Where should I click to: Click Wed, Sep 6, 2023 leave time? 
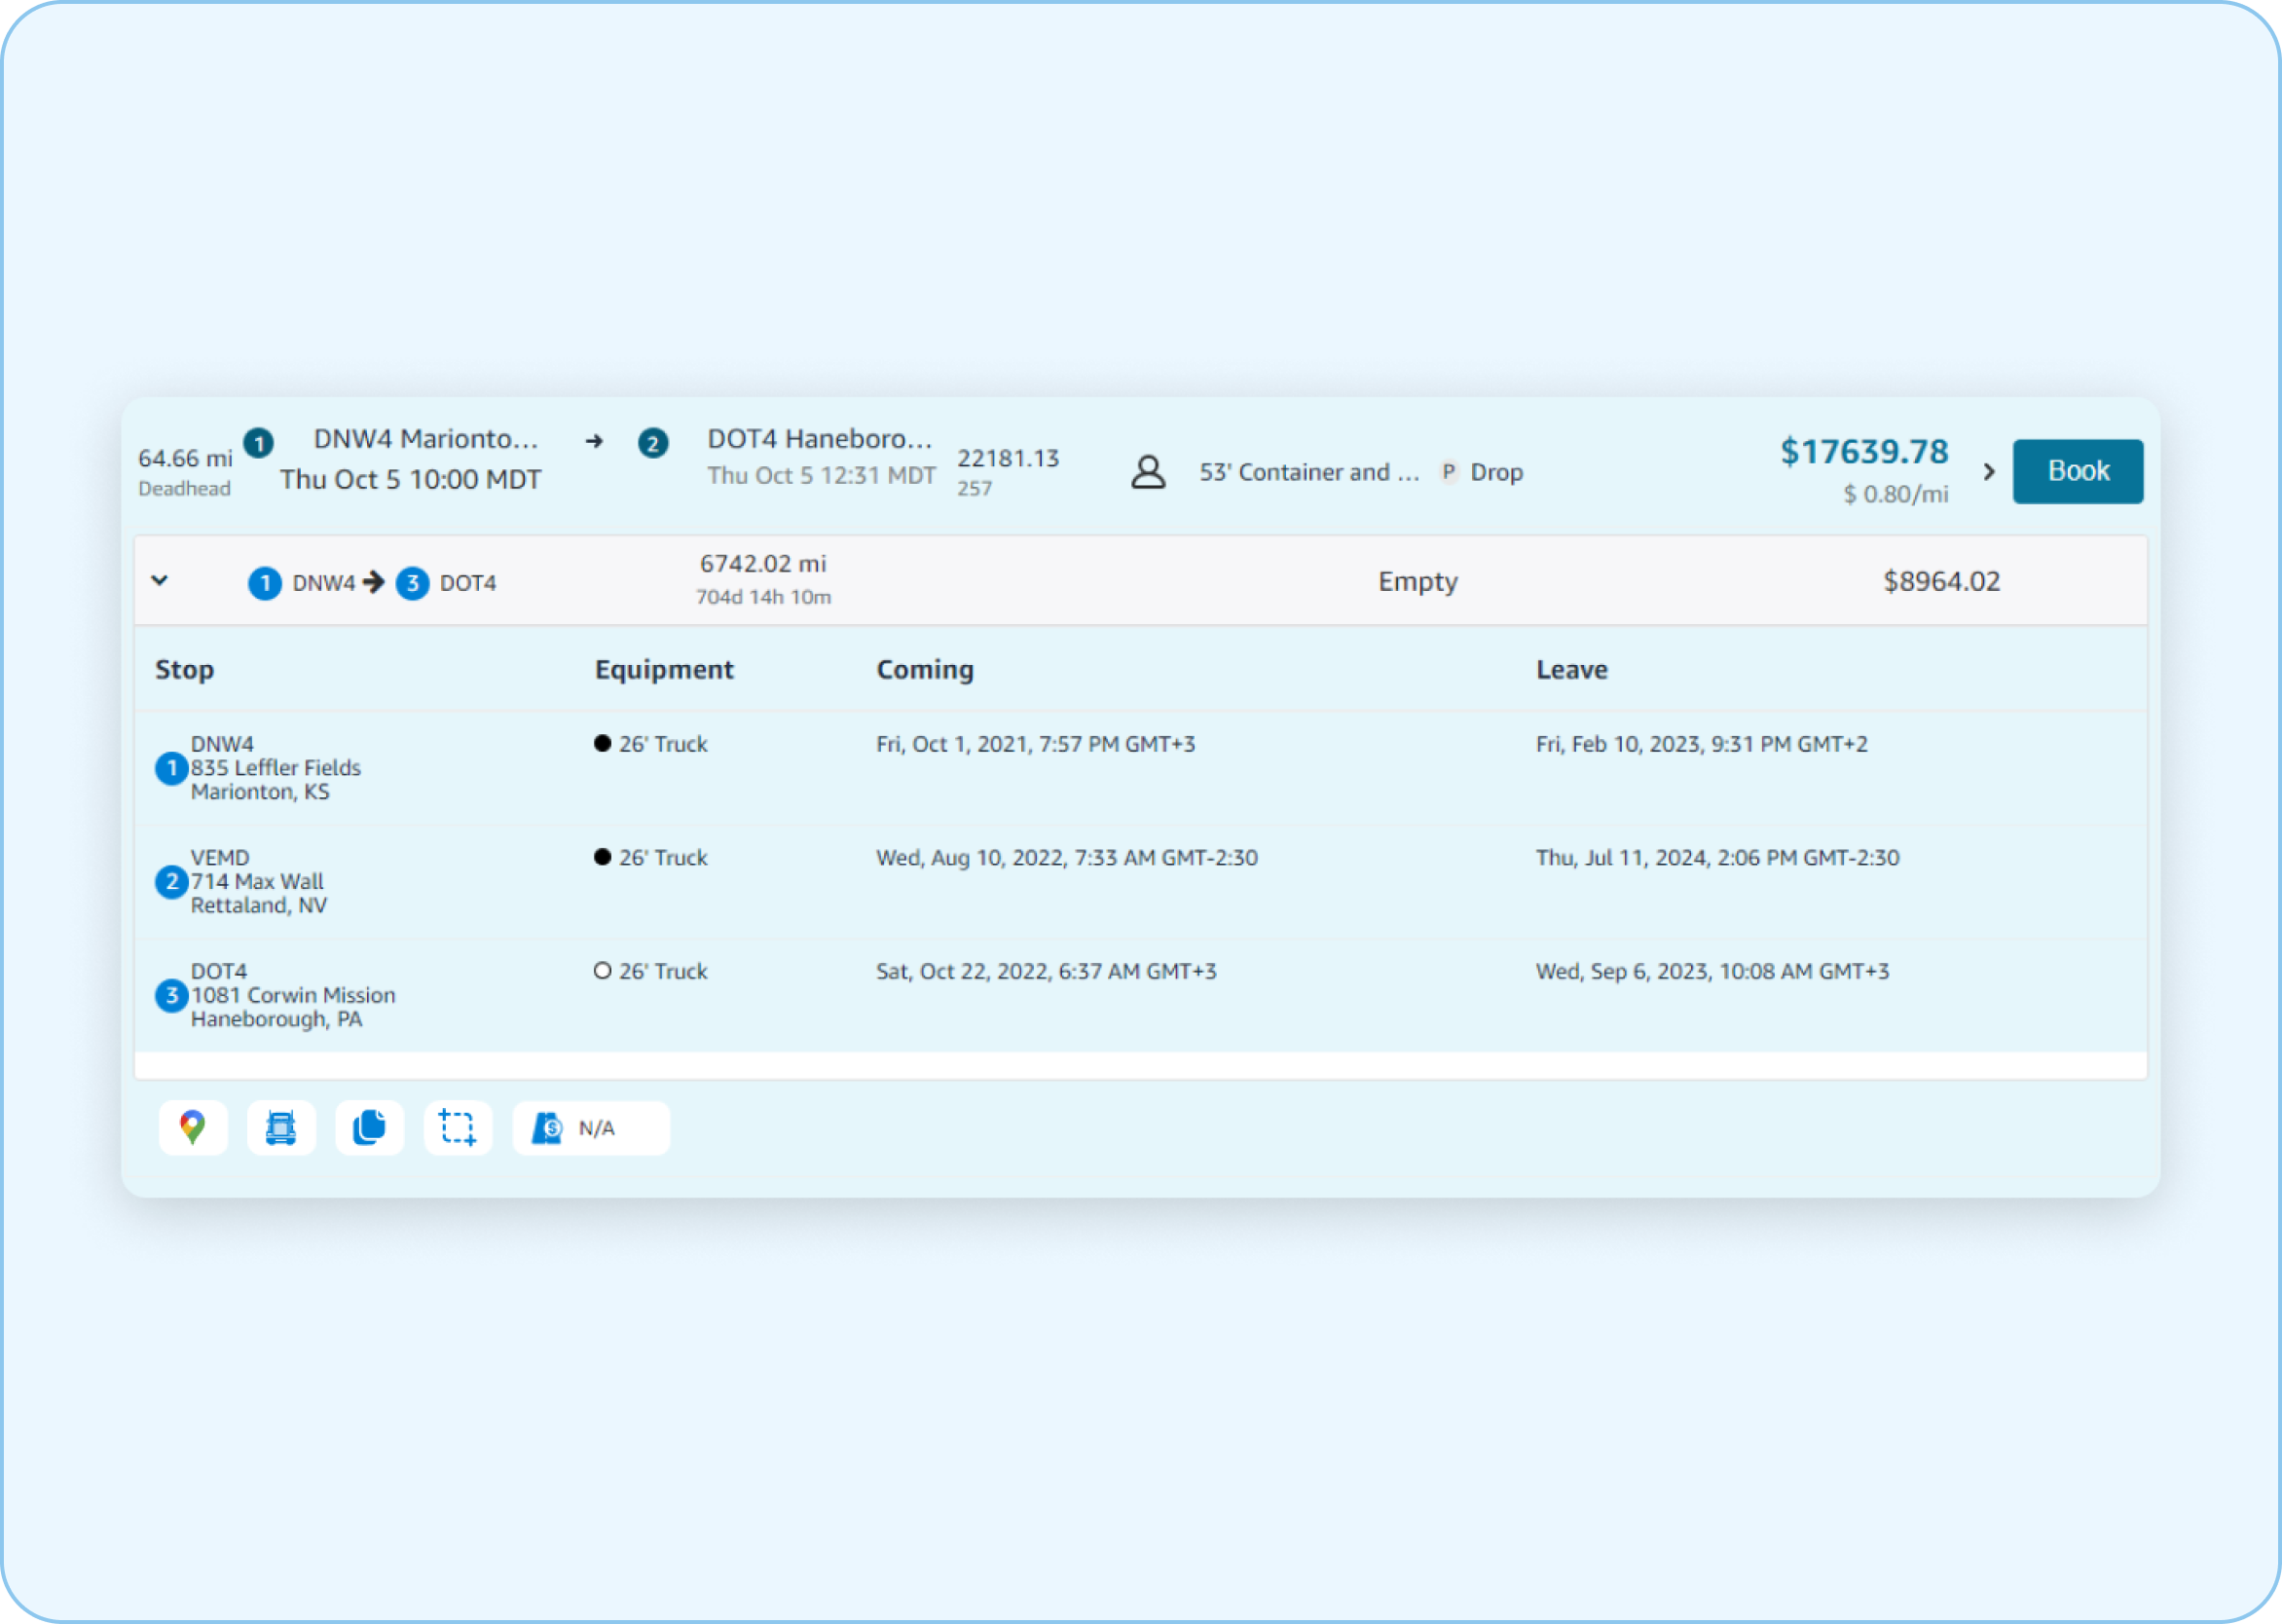pyautogui.click(x=1713, y=972)
